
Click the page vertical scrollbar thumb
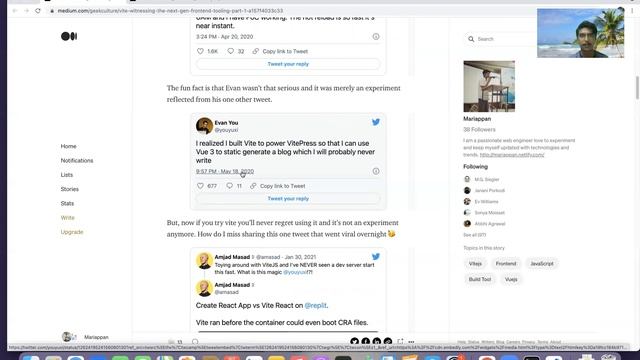coord(637,87)
